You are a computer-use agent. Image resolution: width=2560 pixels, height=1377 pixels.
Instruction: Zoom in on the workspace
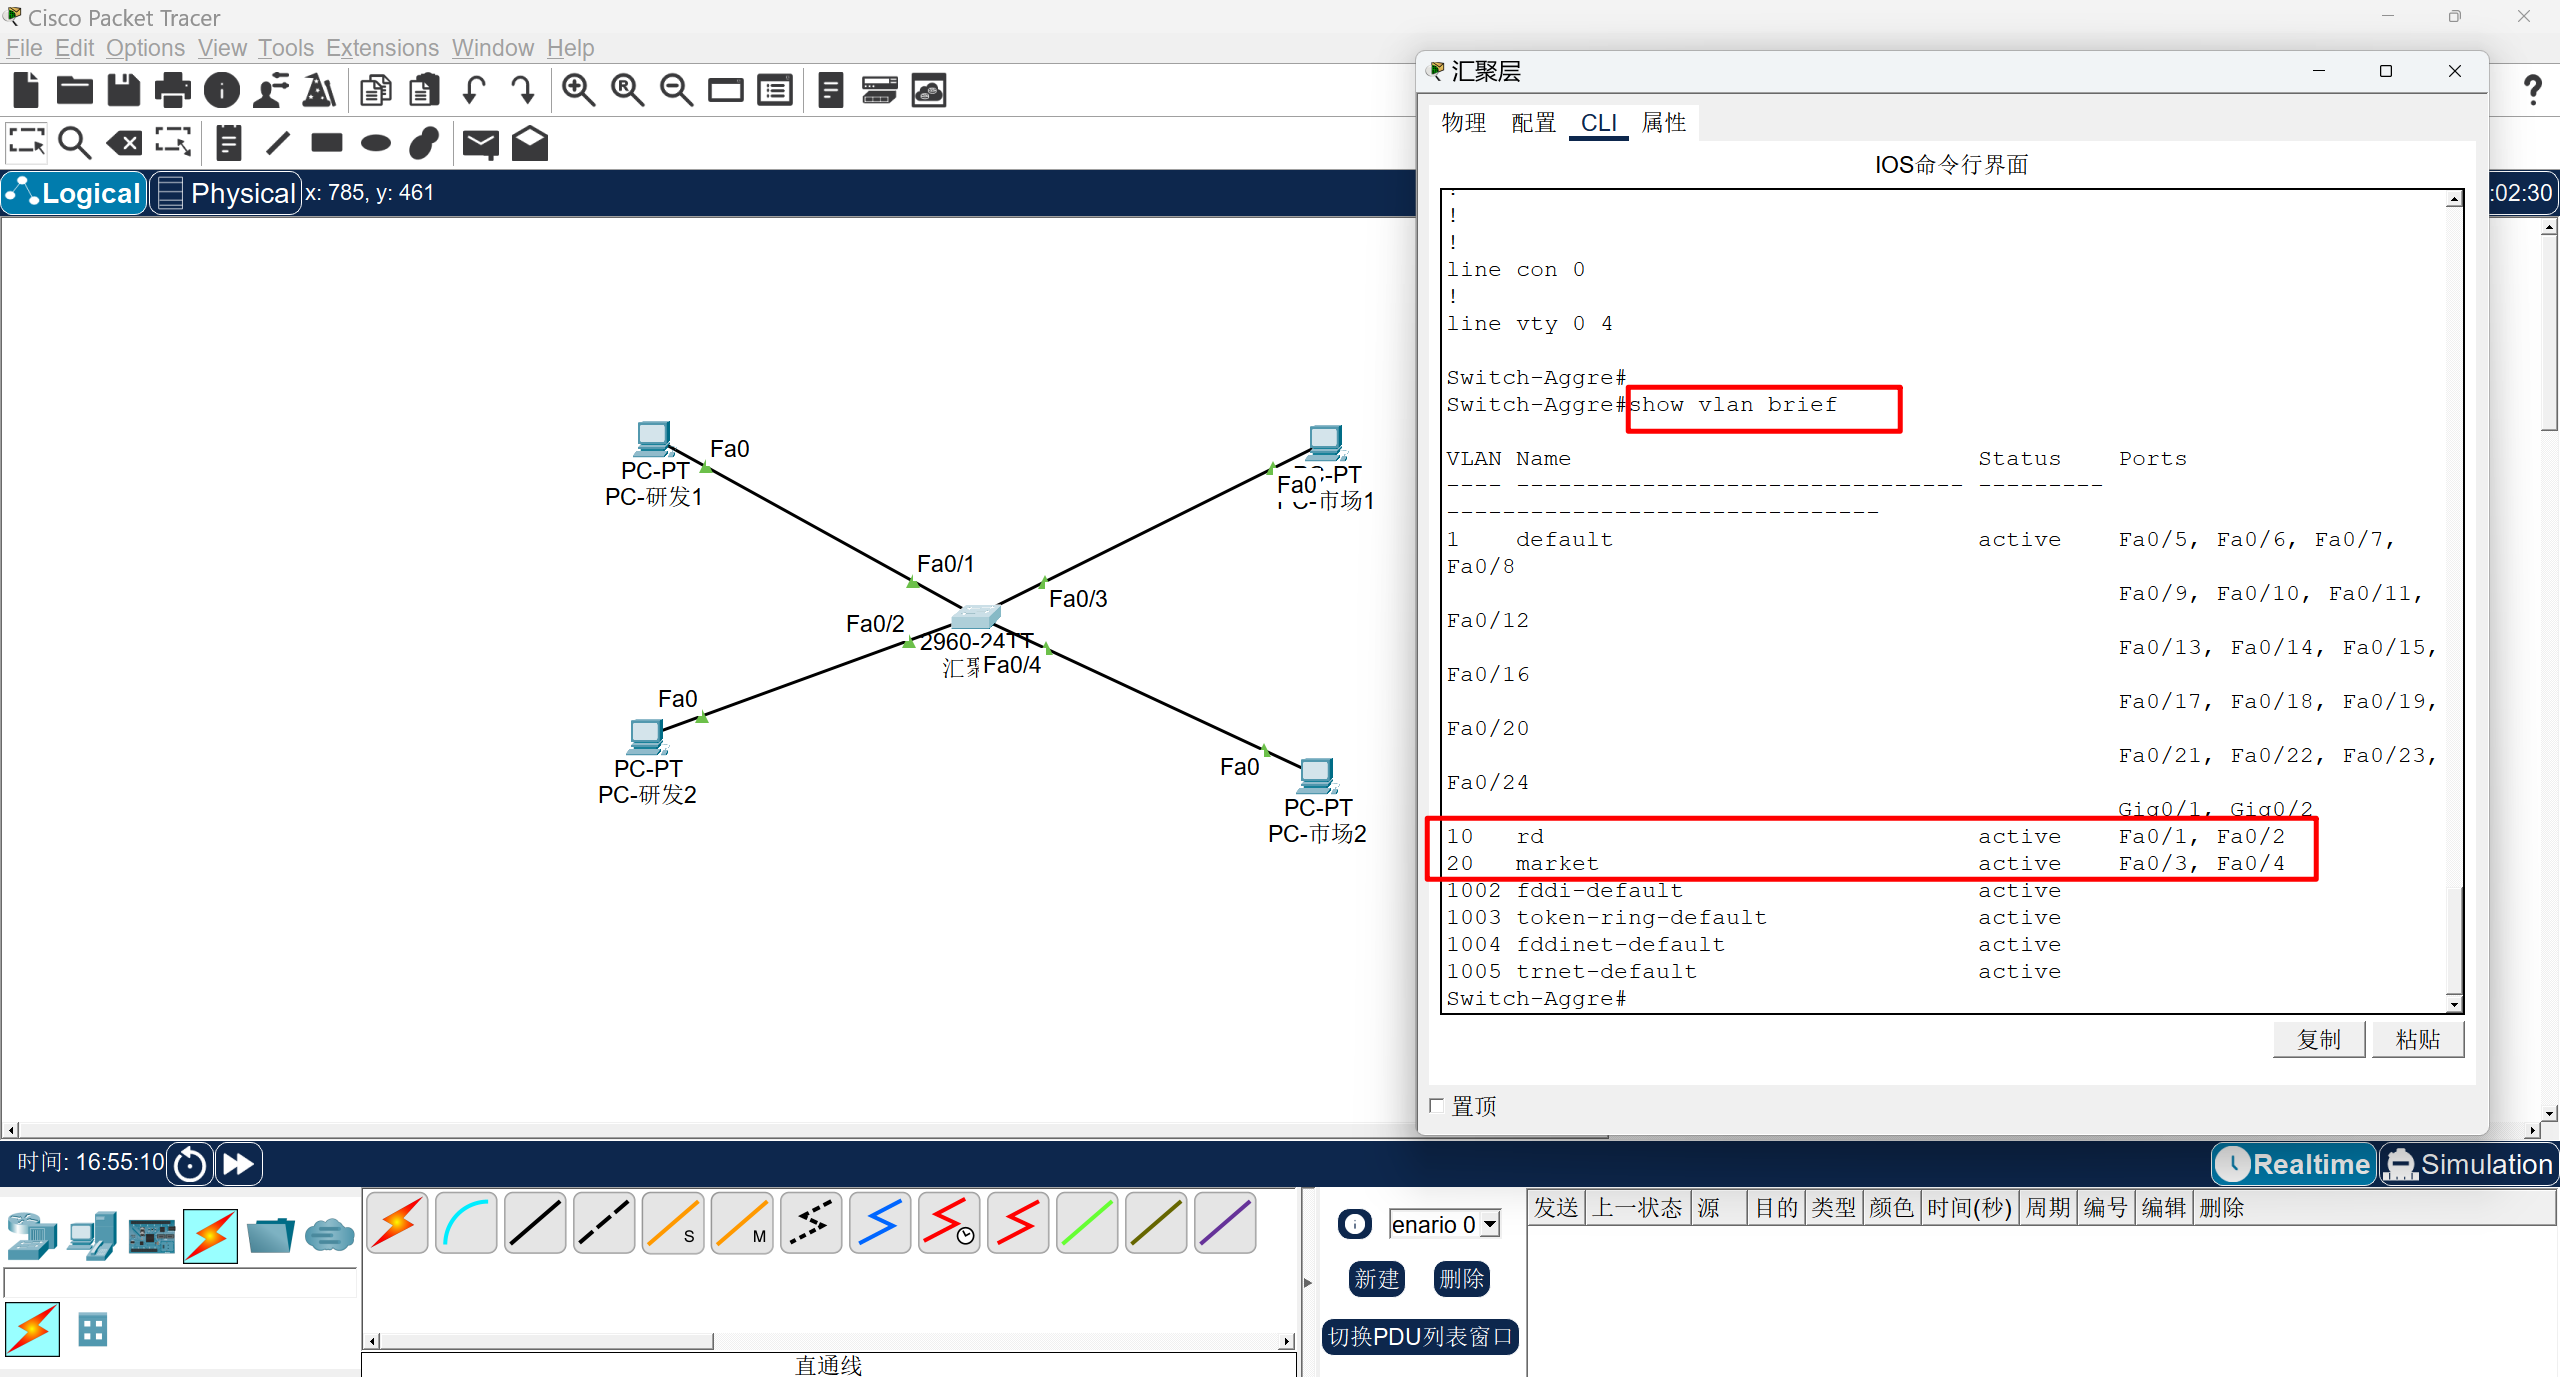click(579, 91)
